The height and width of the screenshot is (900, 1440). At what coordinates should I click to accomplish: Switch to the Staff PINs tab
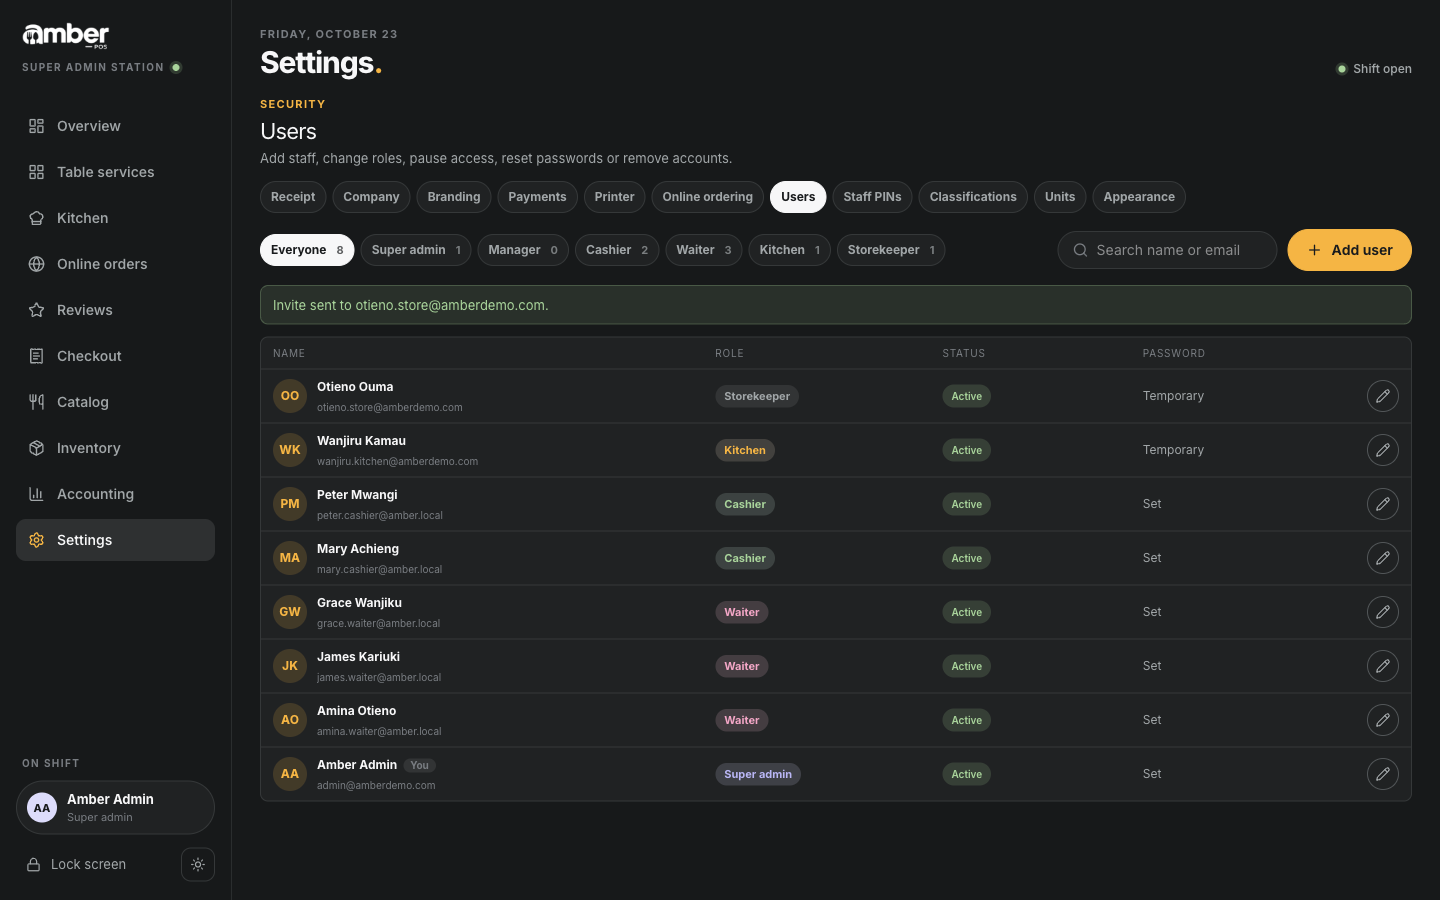[x=872, y=197]
